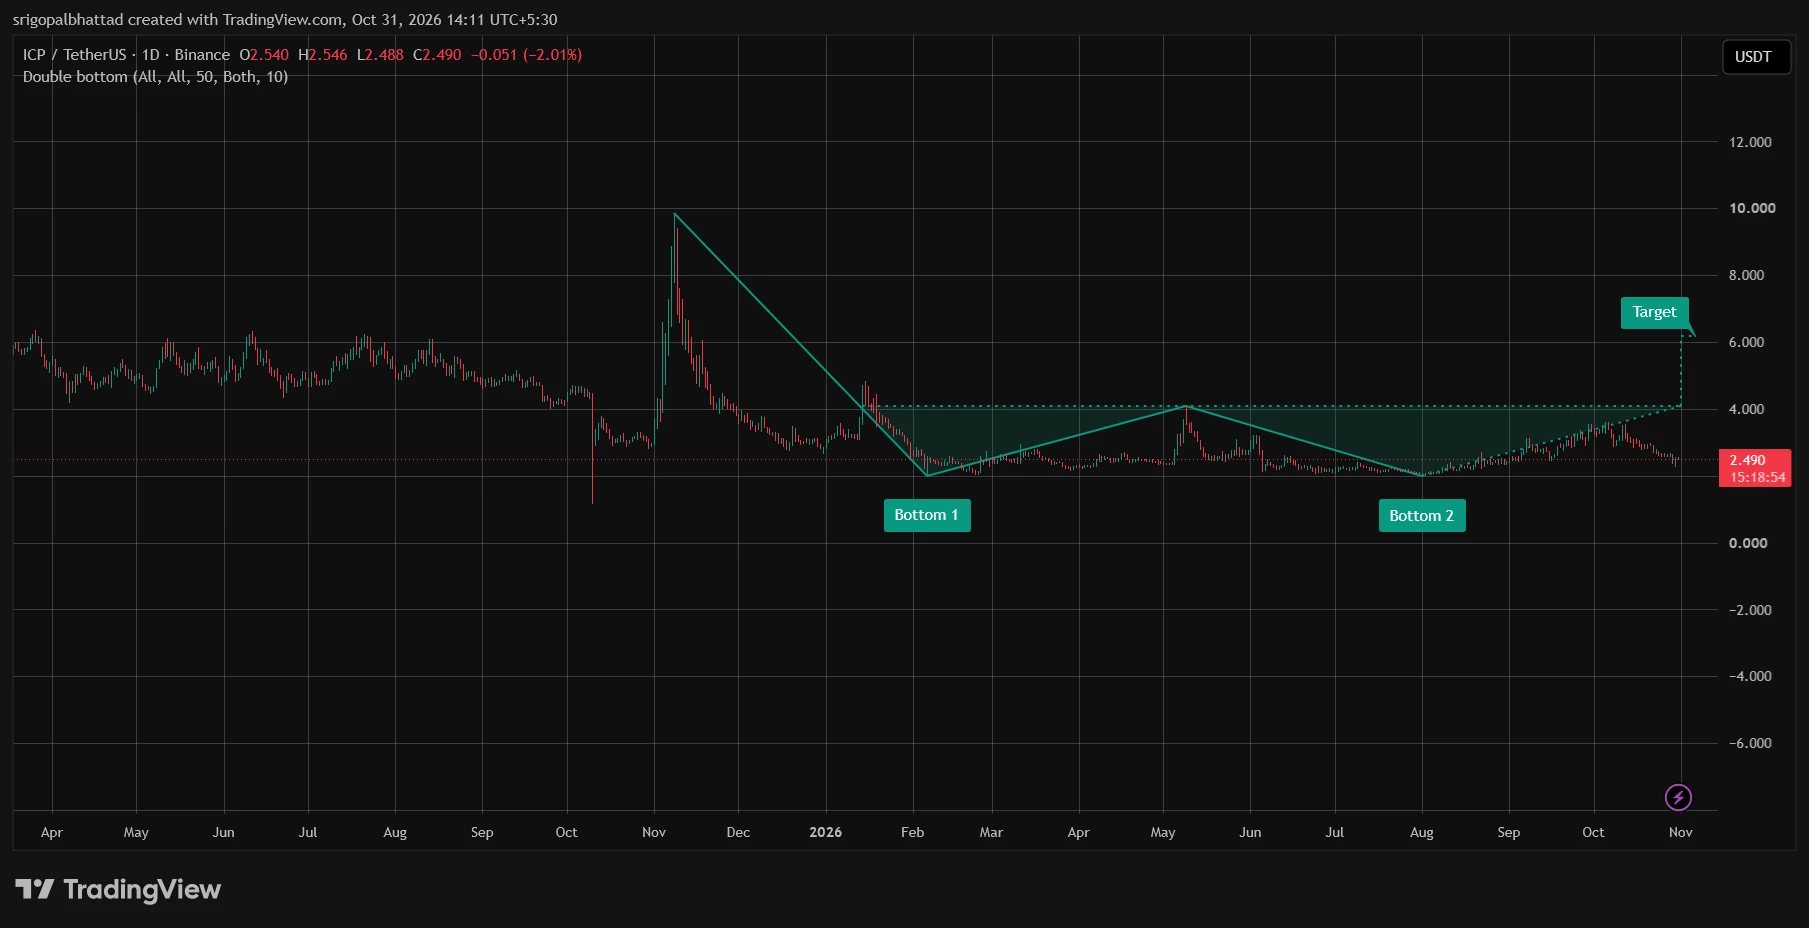1809x928 pixels.
Task: Click the 2026 year label on time axis
Action: click(x=825, y=832)
